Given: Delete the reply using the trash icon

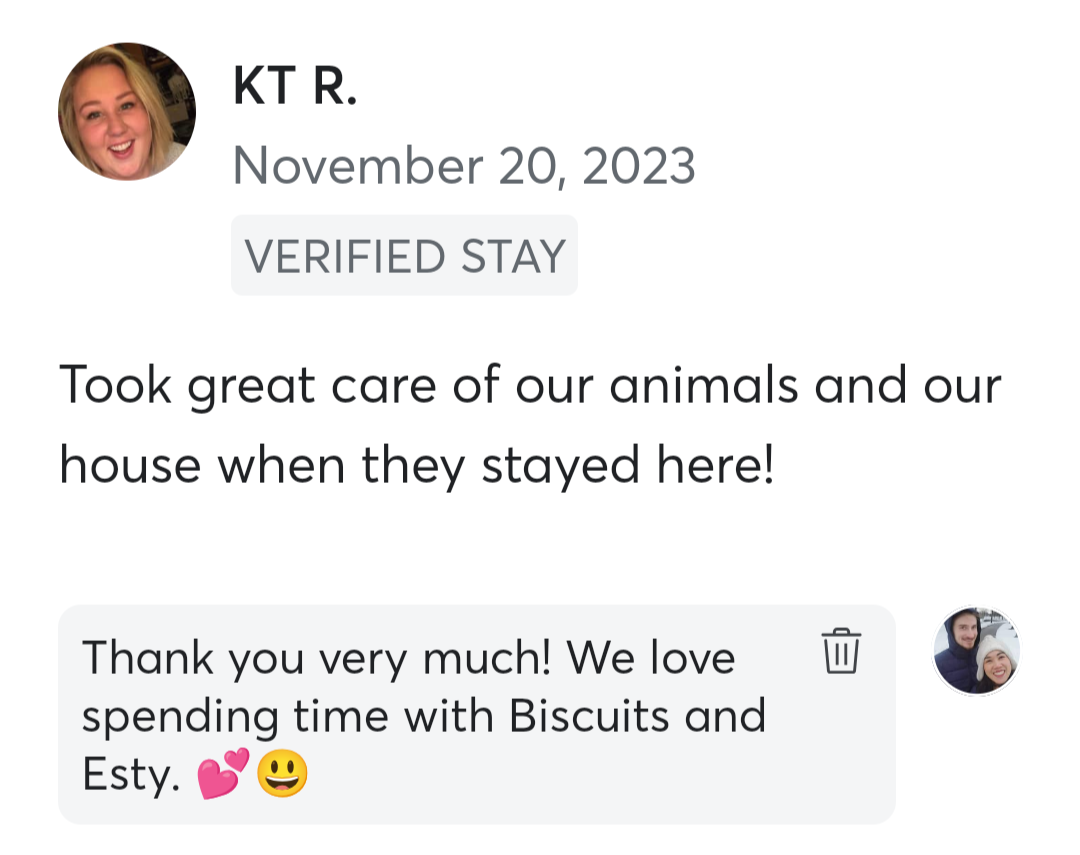Looking at the screenshot, I should (841, 651).
